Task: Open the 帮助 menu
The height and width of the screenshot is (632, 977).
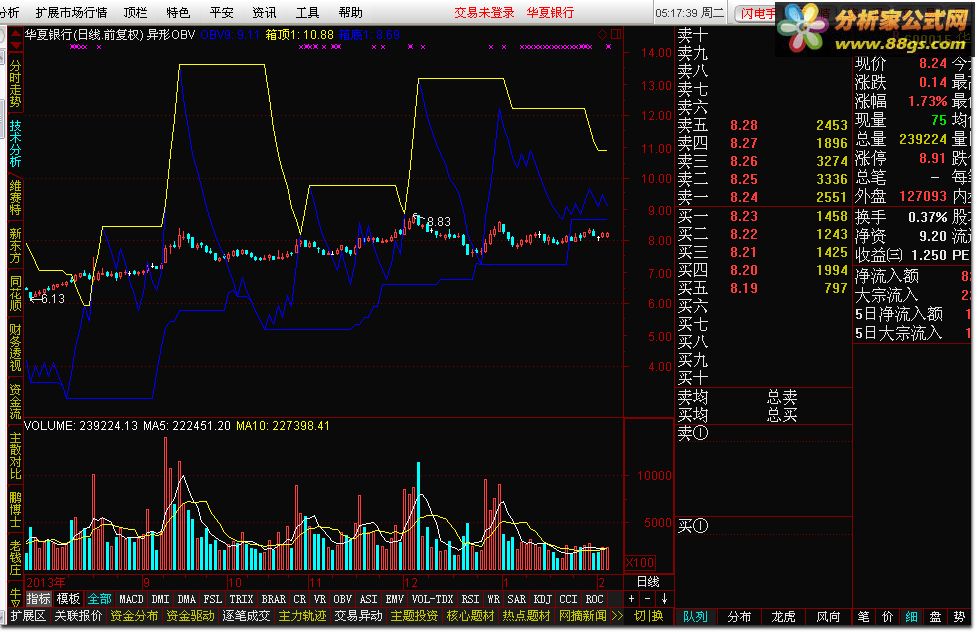Action: (350, 12)
